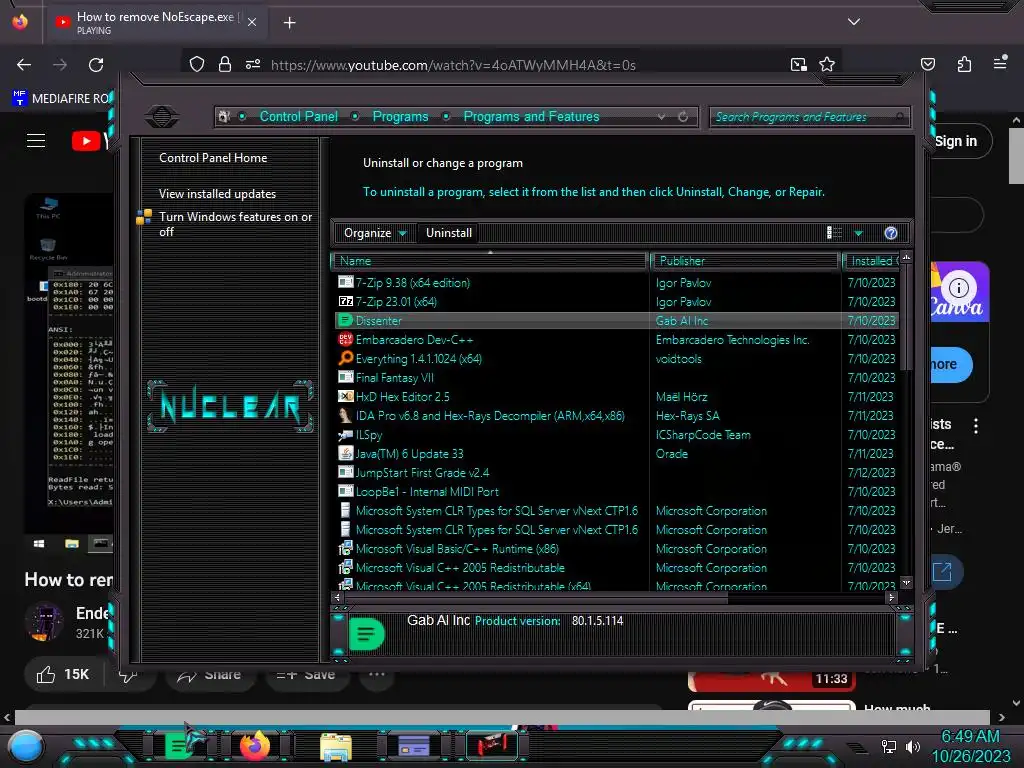
Task: Select LoopBe1 - Internal MIDI Port
Action: (616, 491)
